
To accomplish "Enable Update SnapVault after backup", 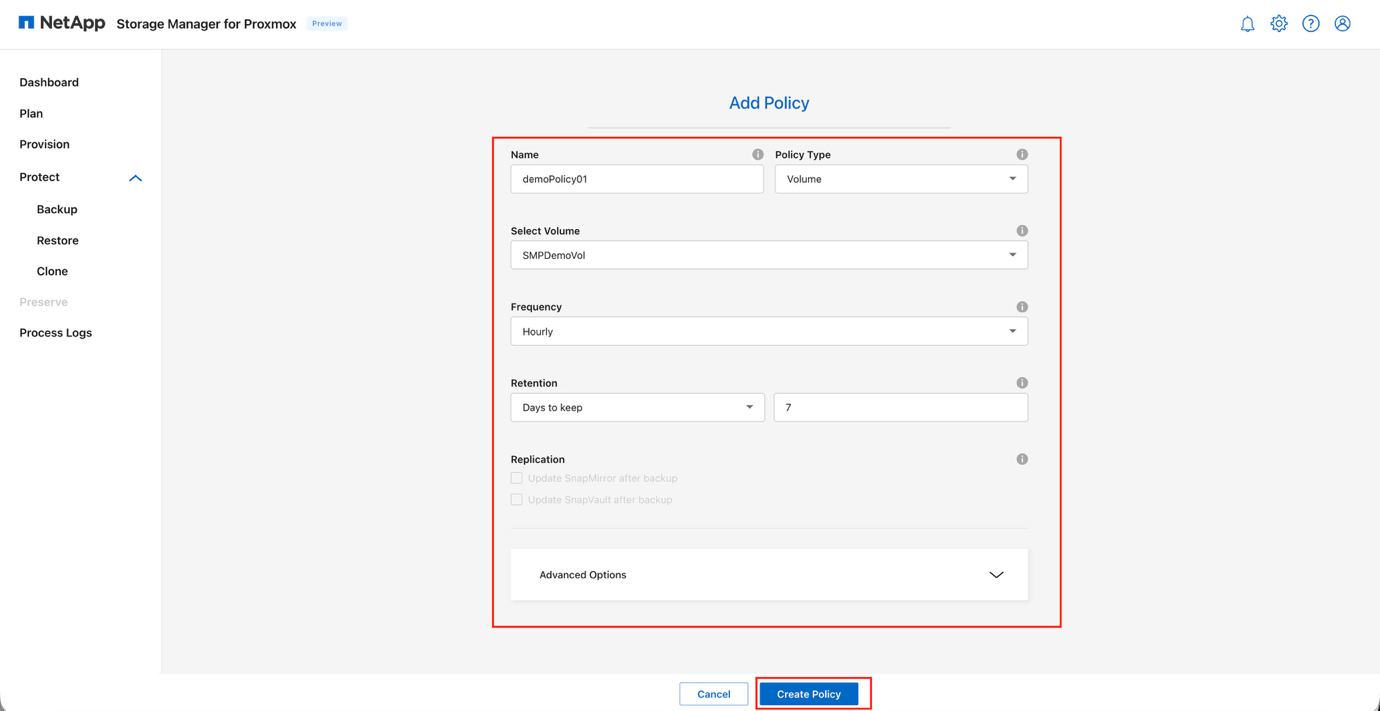I will pos(517,499).
